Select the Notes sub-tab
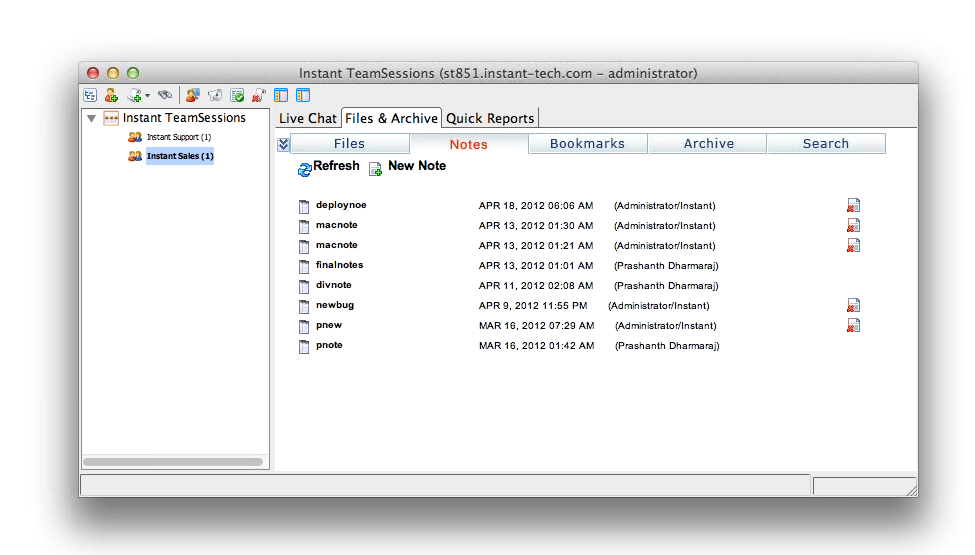This screenshot has width=975, height=555. pos(469,144)
